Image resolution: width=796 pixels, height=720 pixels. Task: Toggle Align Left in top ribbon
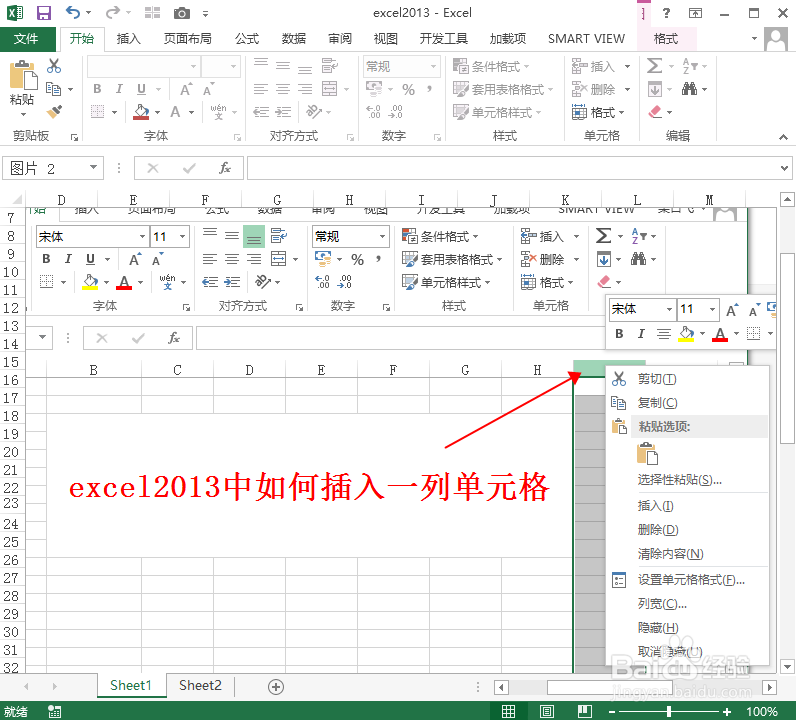[x=260, y=89]
